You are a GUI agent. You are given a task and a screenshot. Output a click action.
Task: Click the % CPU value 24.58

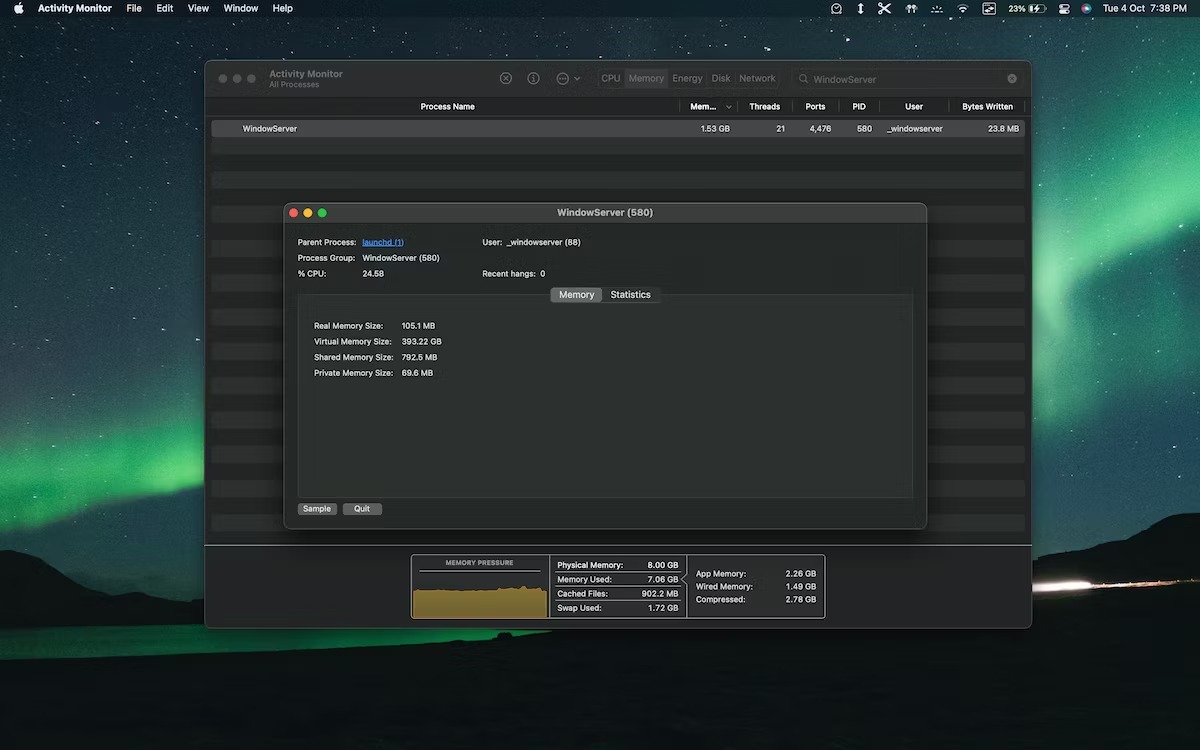point(373,273)
